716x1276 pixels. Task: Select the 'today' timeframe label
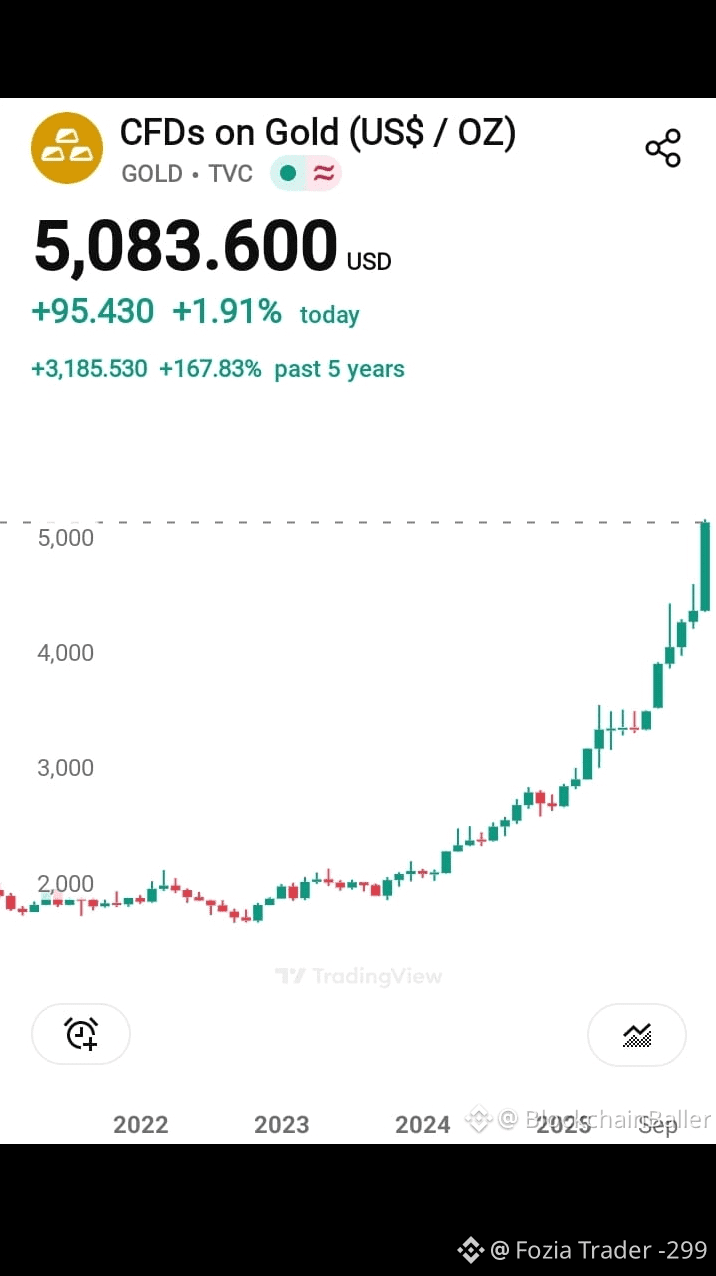tap(329, 315)
